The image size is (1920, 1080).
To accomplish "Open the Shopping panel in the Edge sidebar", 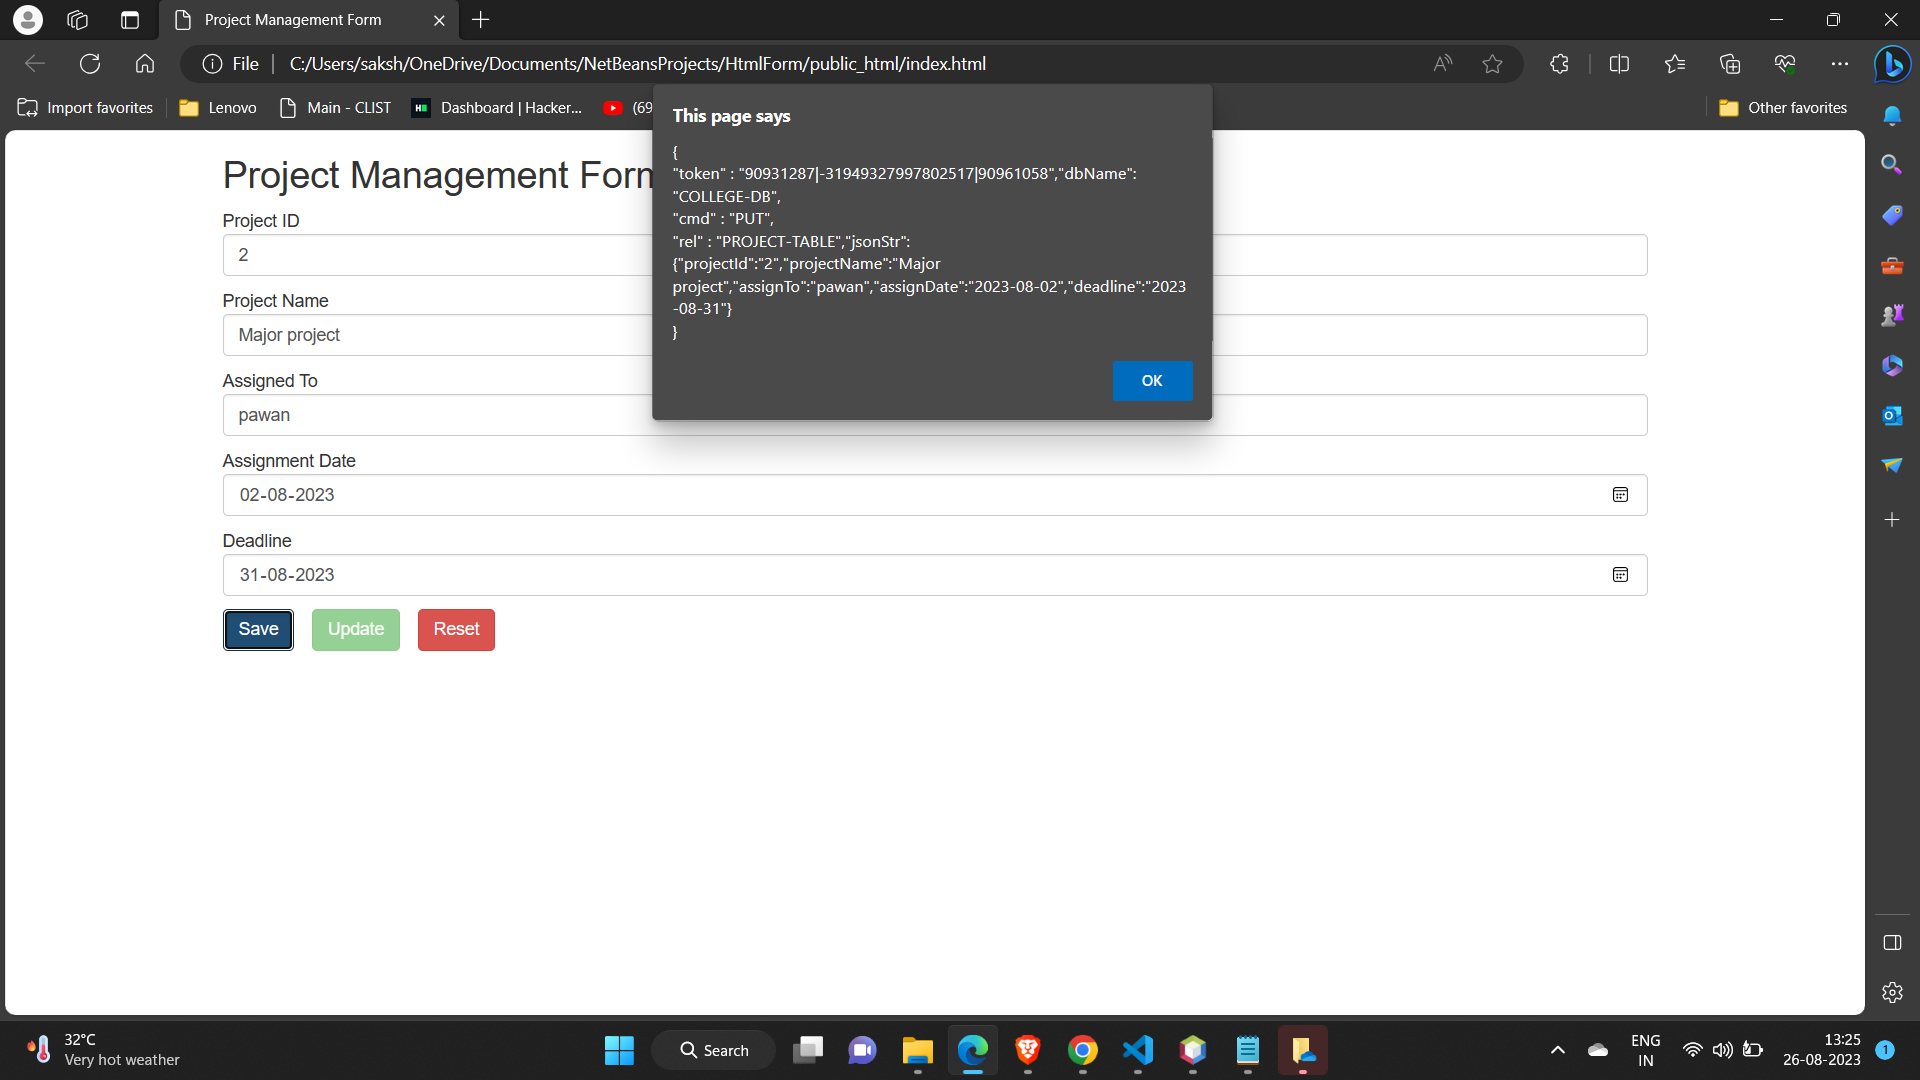I will [1892, 215].
